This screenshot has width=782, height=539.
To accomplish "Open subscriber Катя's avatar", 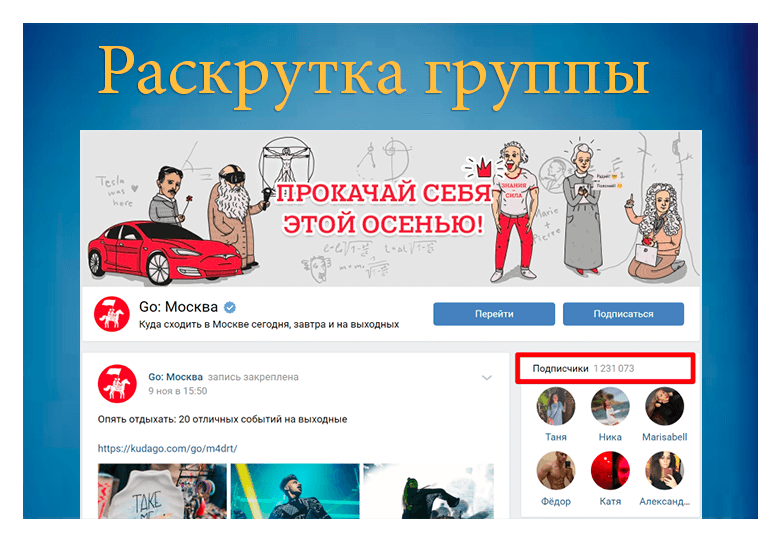I will coord(610,471).
